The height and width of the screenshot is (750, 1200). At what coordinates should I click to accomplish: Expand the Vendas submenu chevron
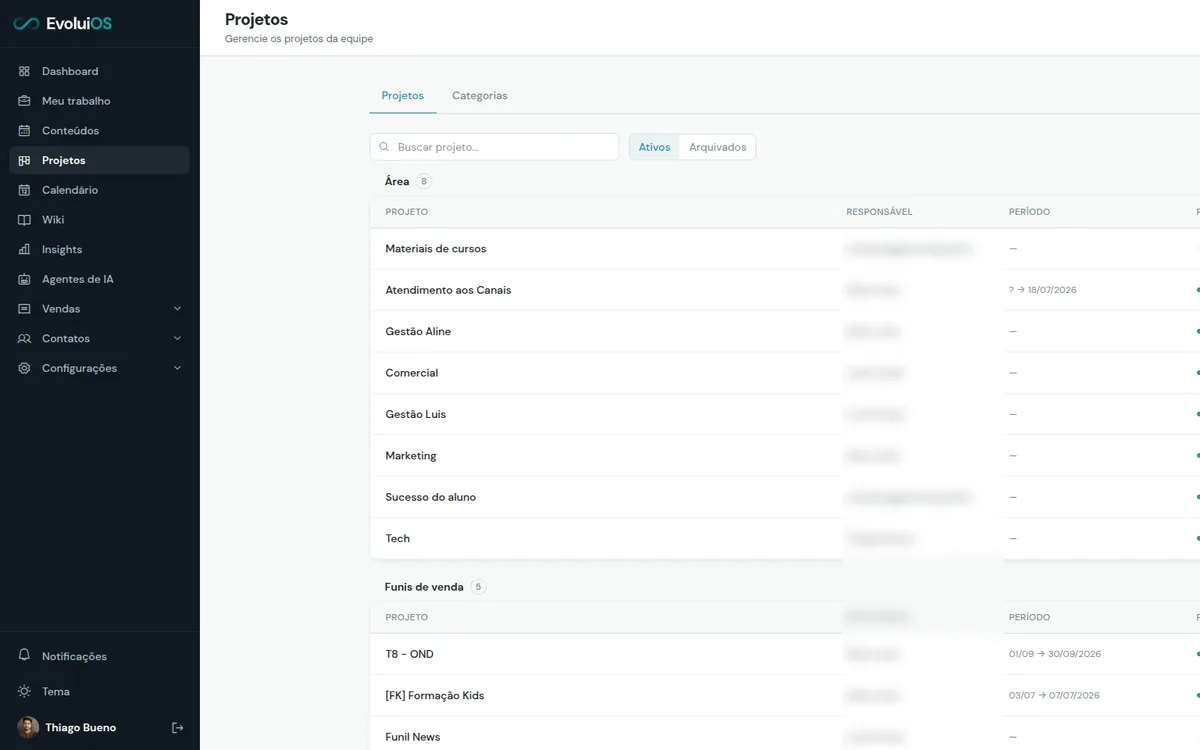point(177,309)
